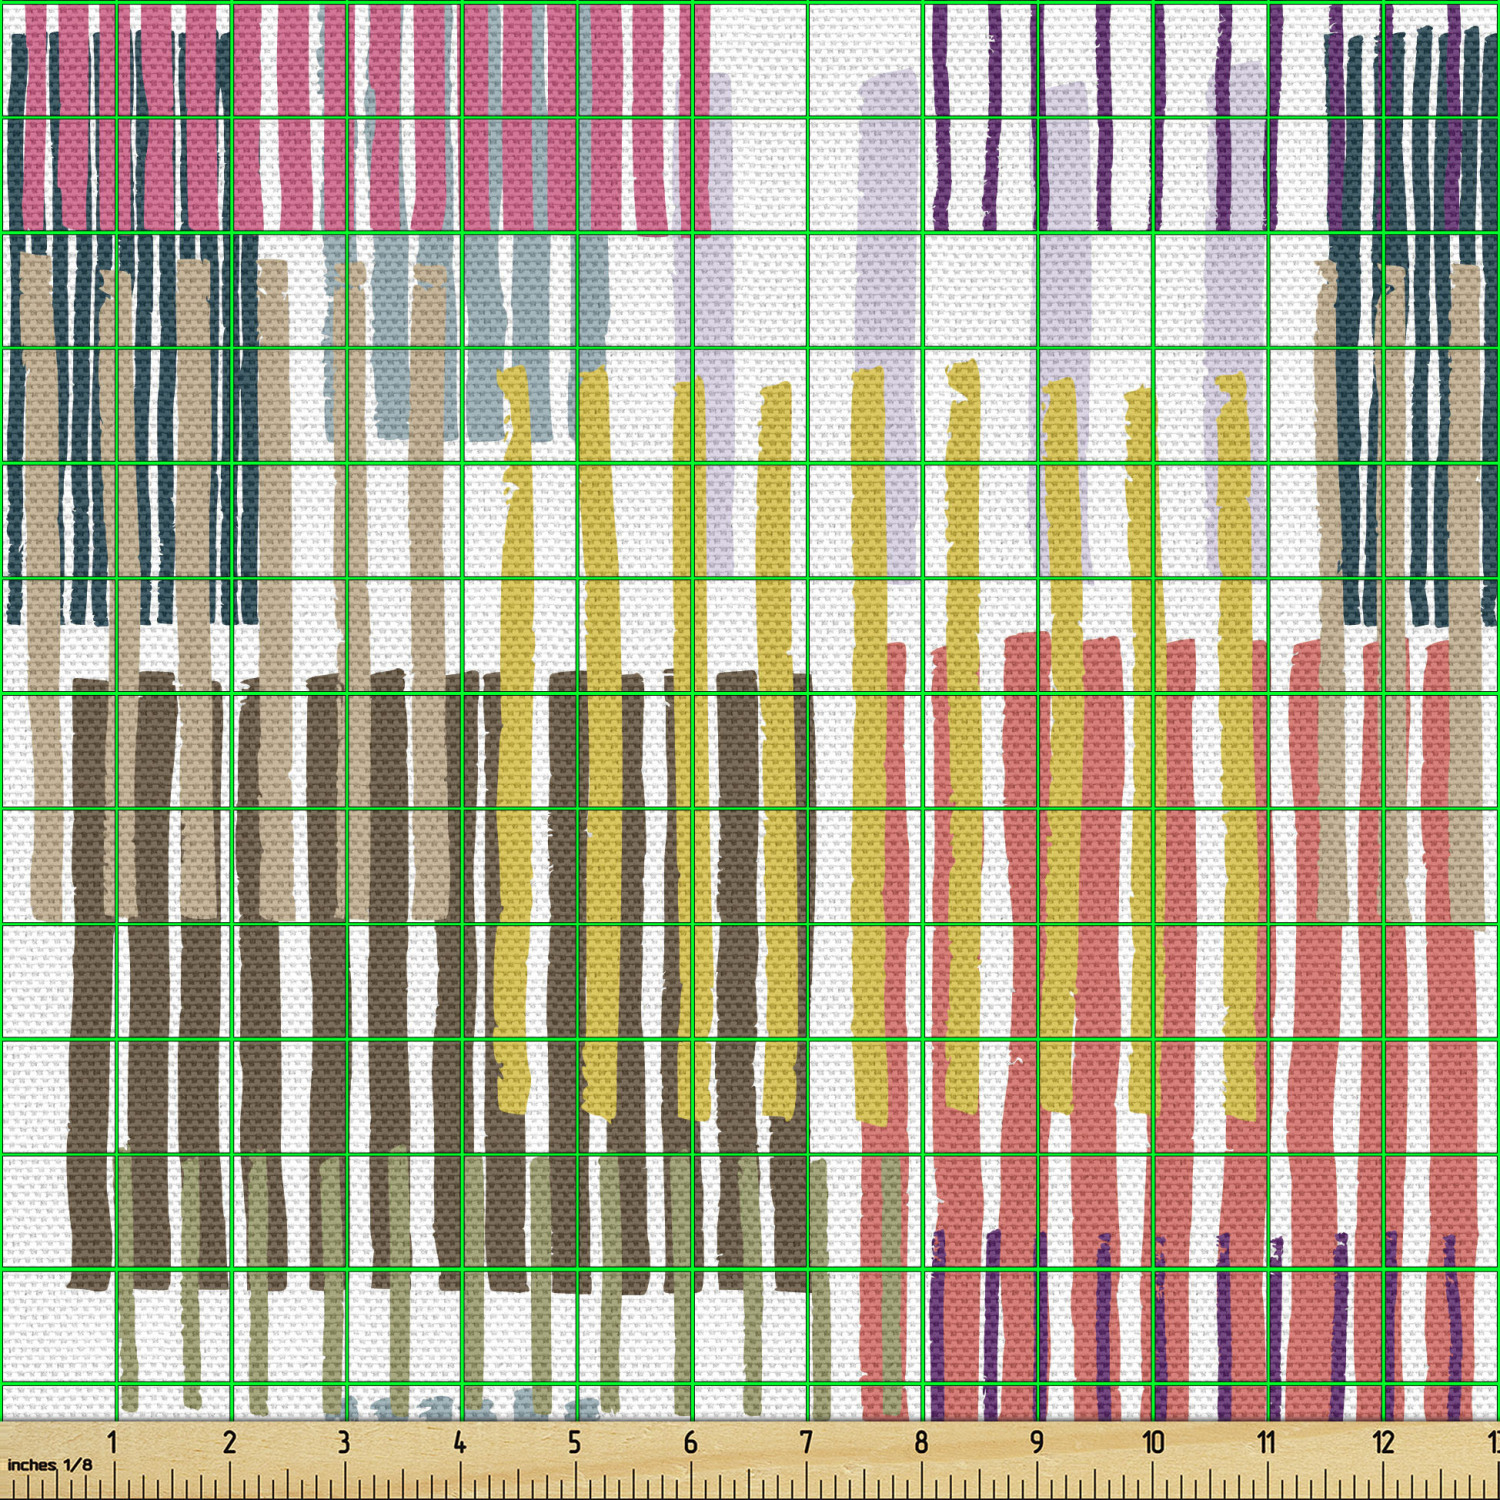Select the ruler mark labeled 9
This screenshot has height=1500, width=1500.
tap(1037, 1442)
